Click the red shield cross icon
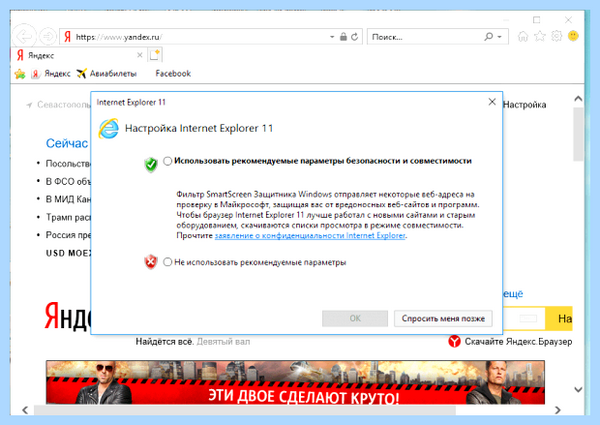Image resolution: width=600 pixels, height=425 pixels. pyautogui.click(x=151, y=262)
